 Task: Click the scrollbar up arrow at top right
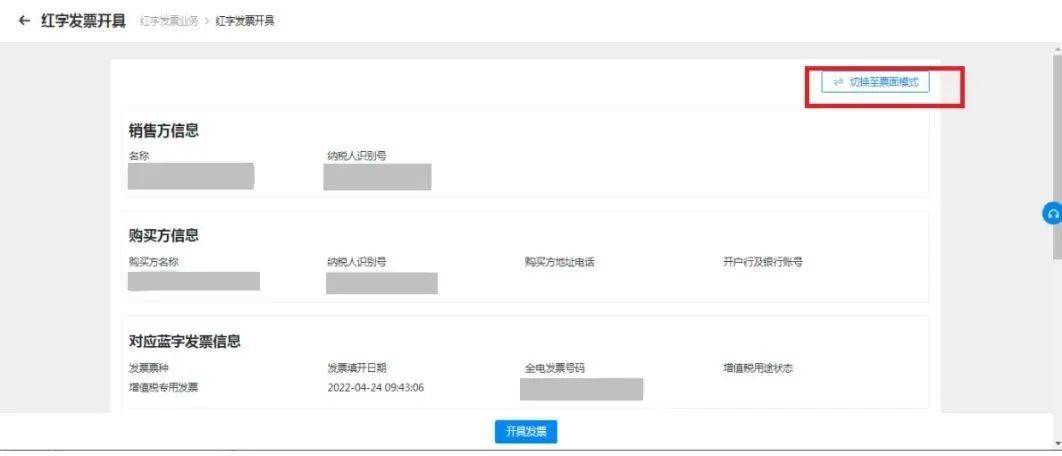tap(1057, 49)
